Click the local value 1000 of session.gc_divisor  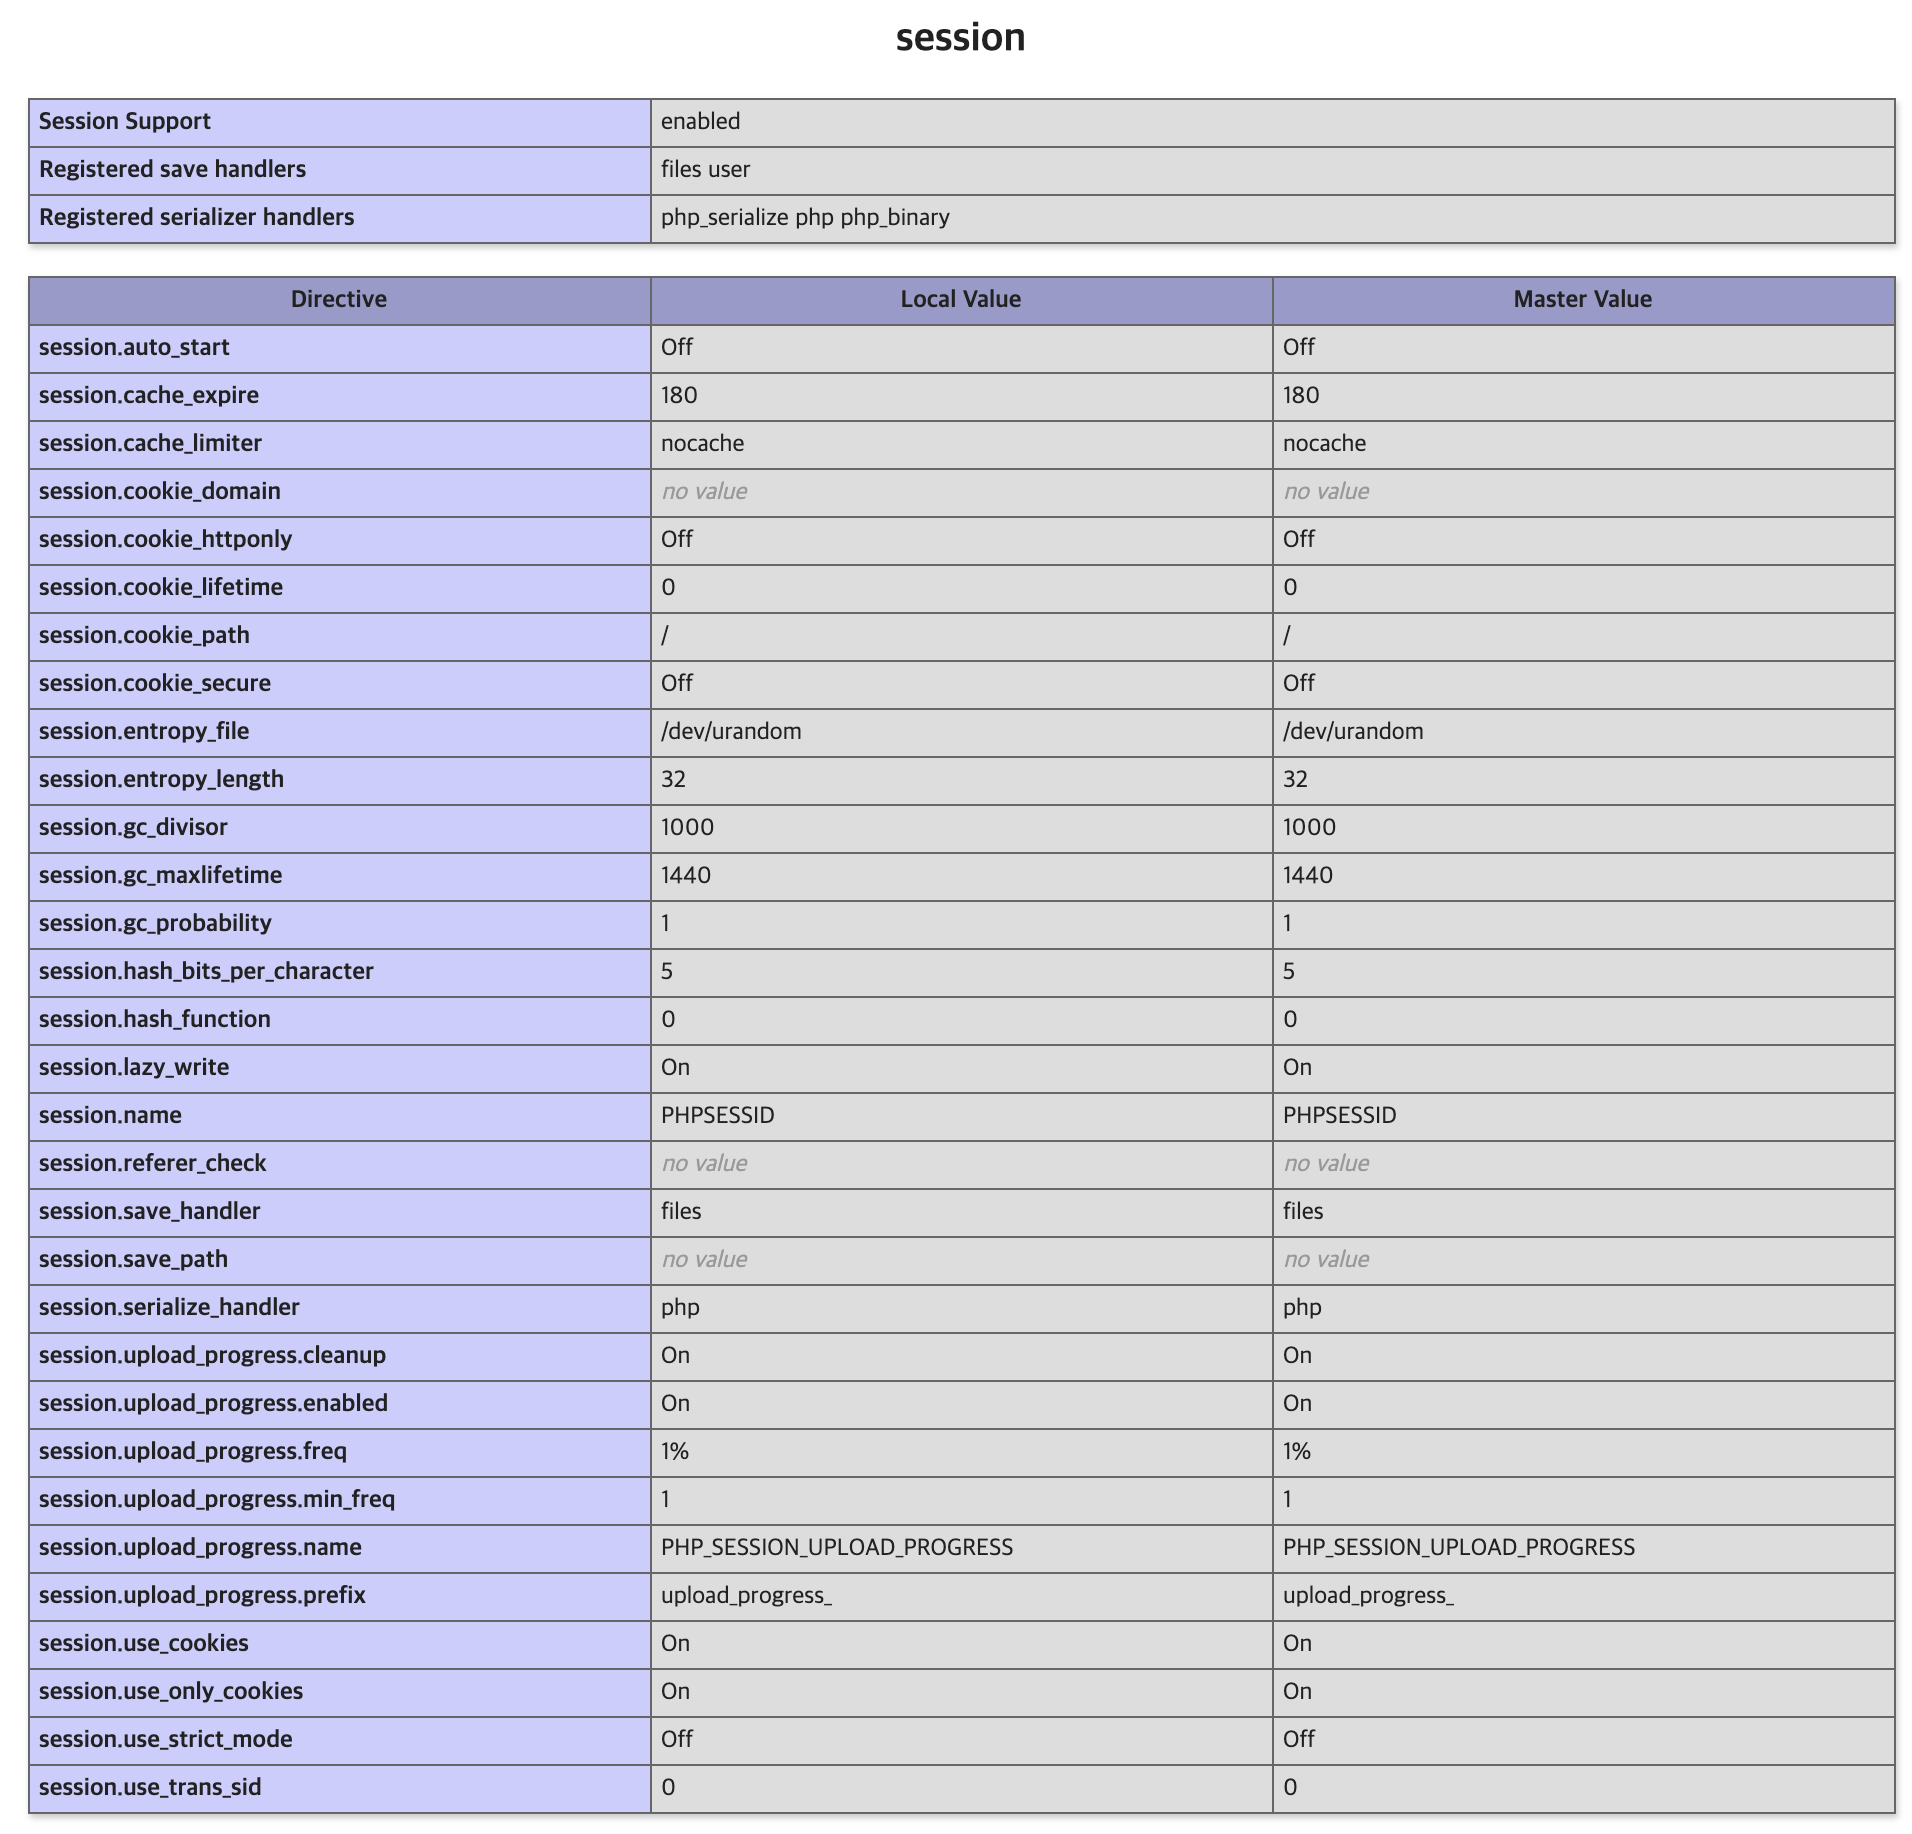tap(687, 827)
